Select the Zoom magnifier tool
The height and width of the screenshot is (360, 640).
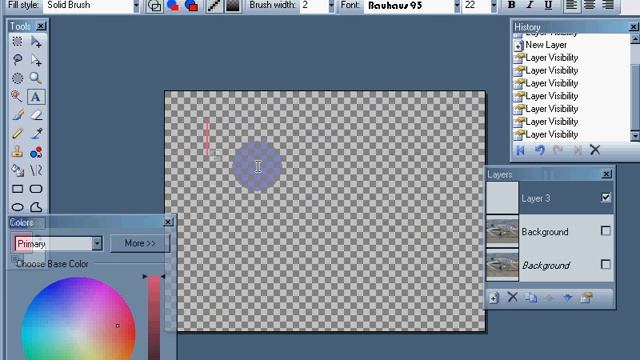pos(36,78)
